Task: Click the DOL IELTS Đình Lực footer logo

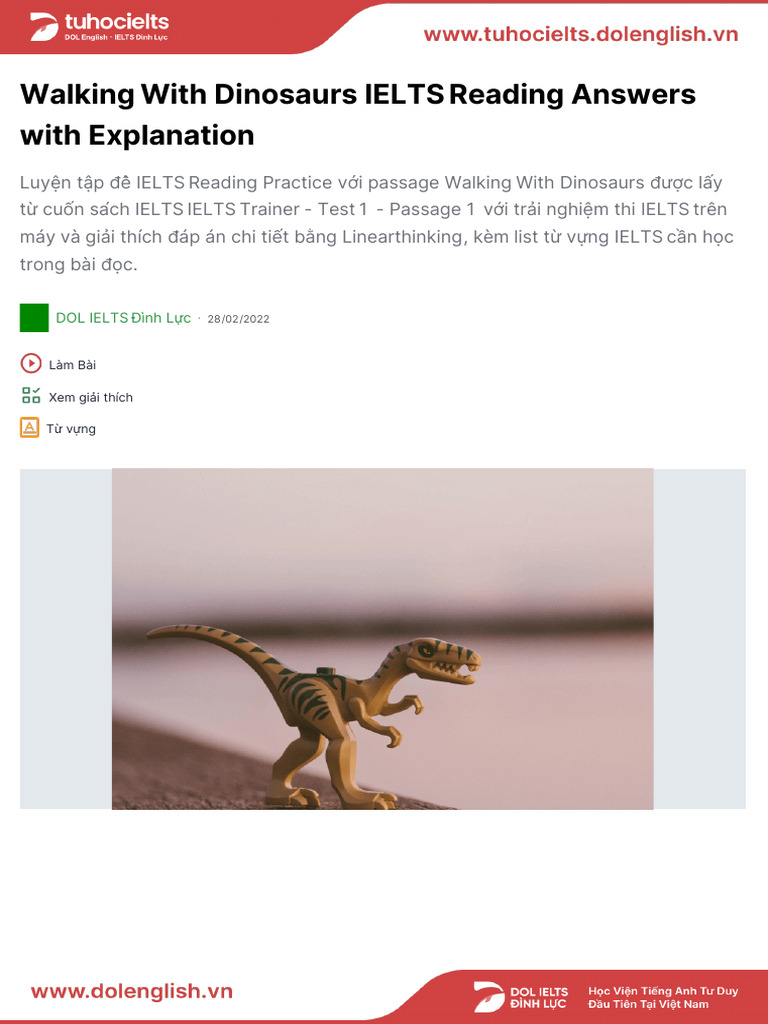Action: click(521, 997)
